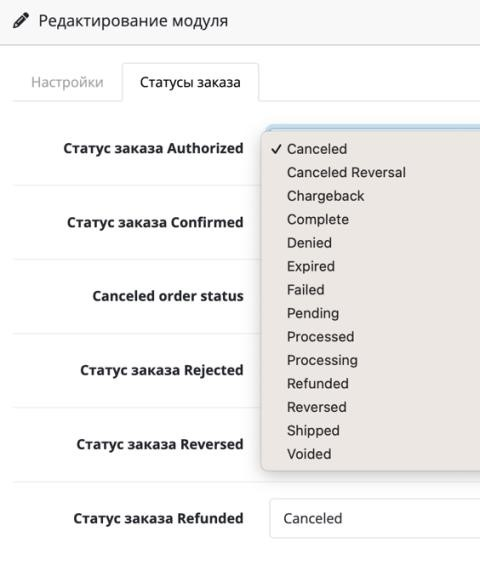The width and height of the screenshot is (480, 571).
Task: Click the Canceled order status label
Action: coord(168,296)
